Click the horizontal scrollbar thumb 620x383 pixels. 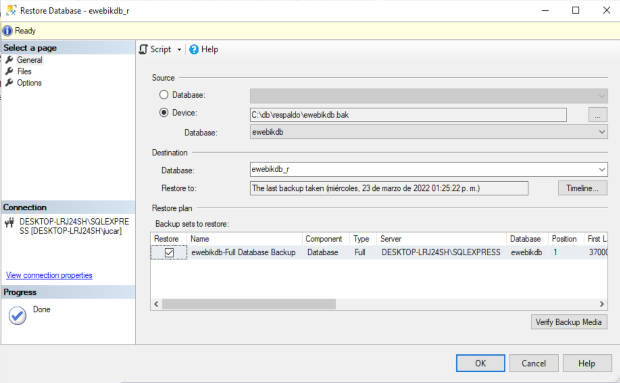tap(249, 304)
